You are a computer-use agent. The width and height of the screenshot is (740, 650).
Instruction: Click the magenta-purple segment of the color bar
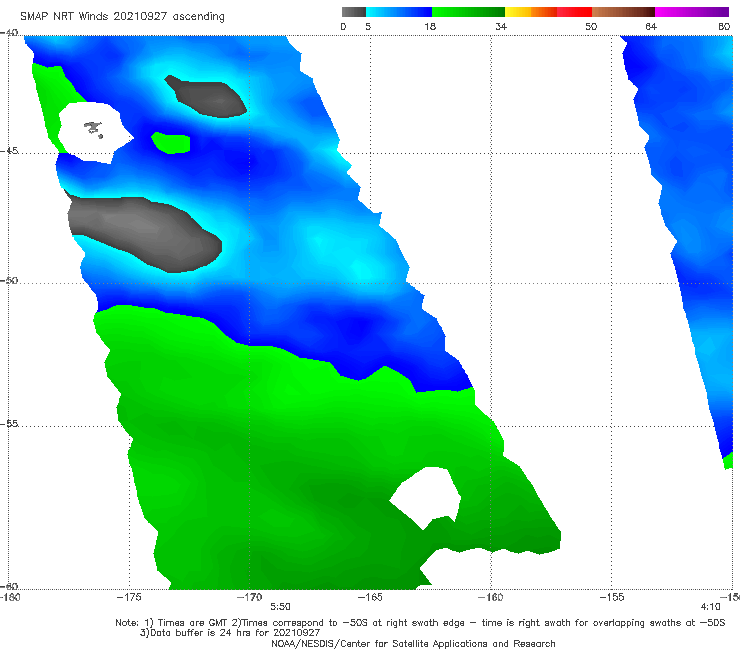[x=692, y=12]
